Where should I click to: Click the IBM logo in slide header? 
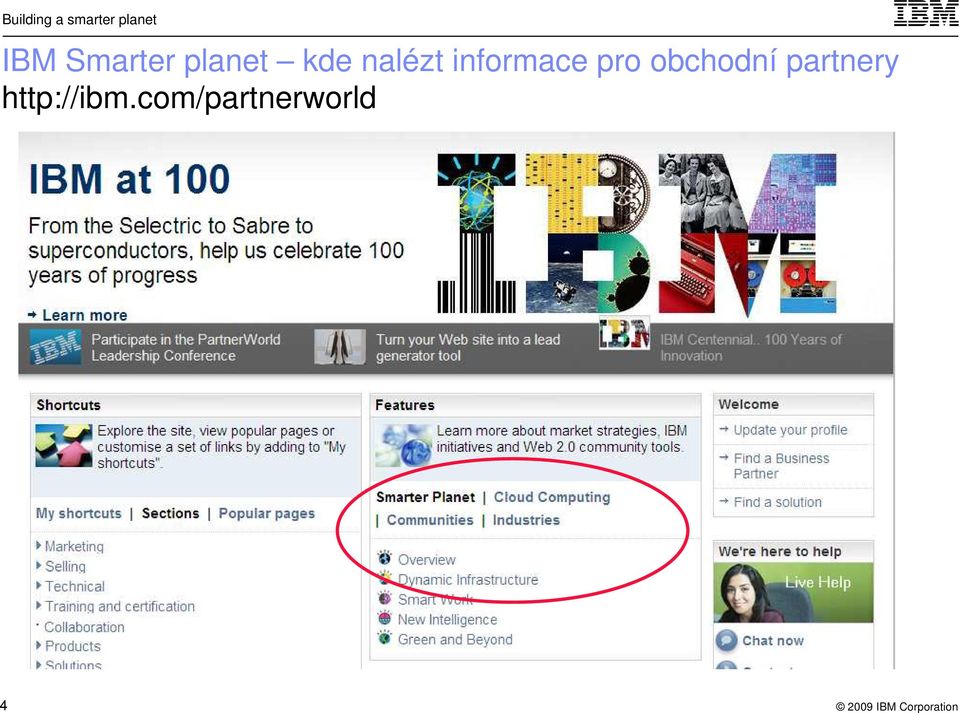click(926, 13)
